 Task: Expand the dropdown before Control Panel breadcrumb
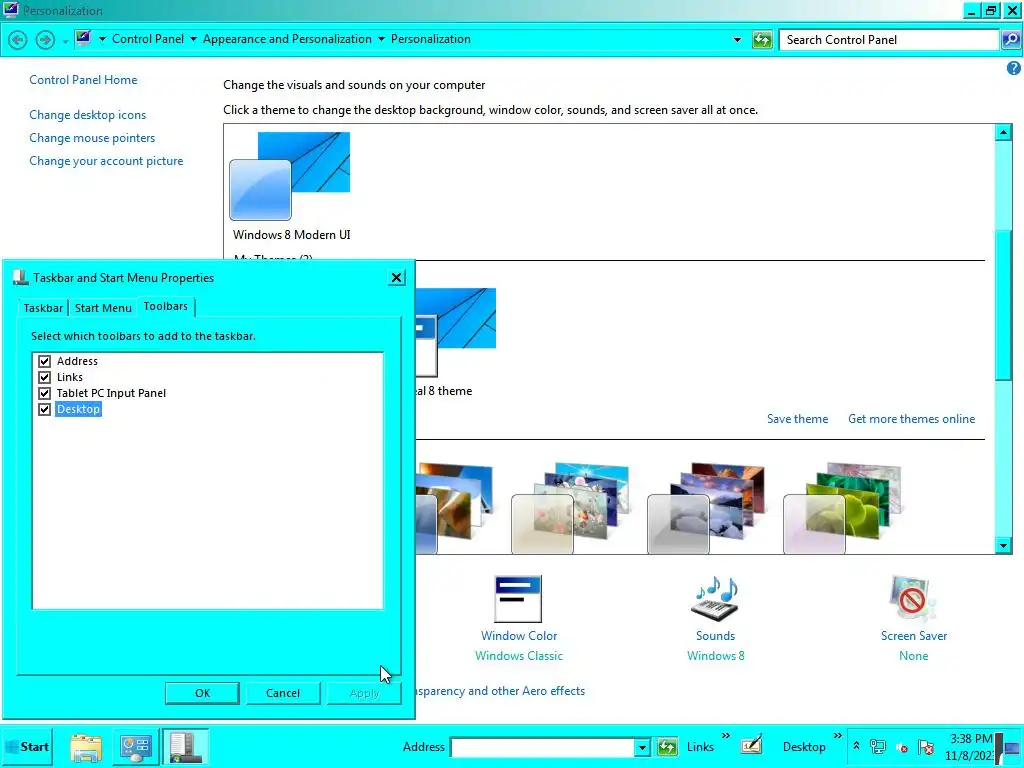102,39
